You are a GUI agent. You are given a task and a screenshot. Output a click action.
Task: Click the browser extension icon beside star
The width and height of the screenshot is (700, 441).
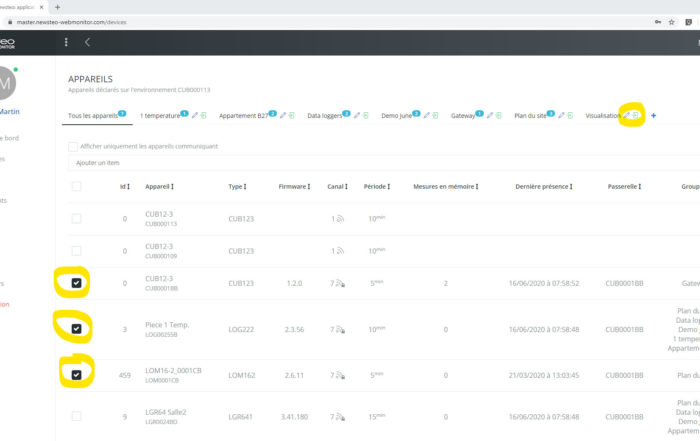[x=688, y=22]
